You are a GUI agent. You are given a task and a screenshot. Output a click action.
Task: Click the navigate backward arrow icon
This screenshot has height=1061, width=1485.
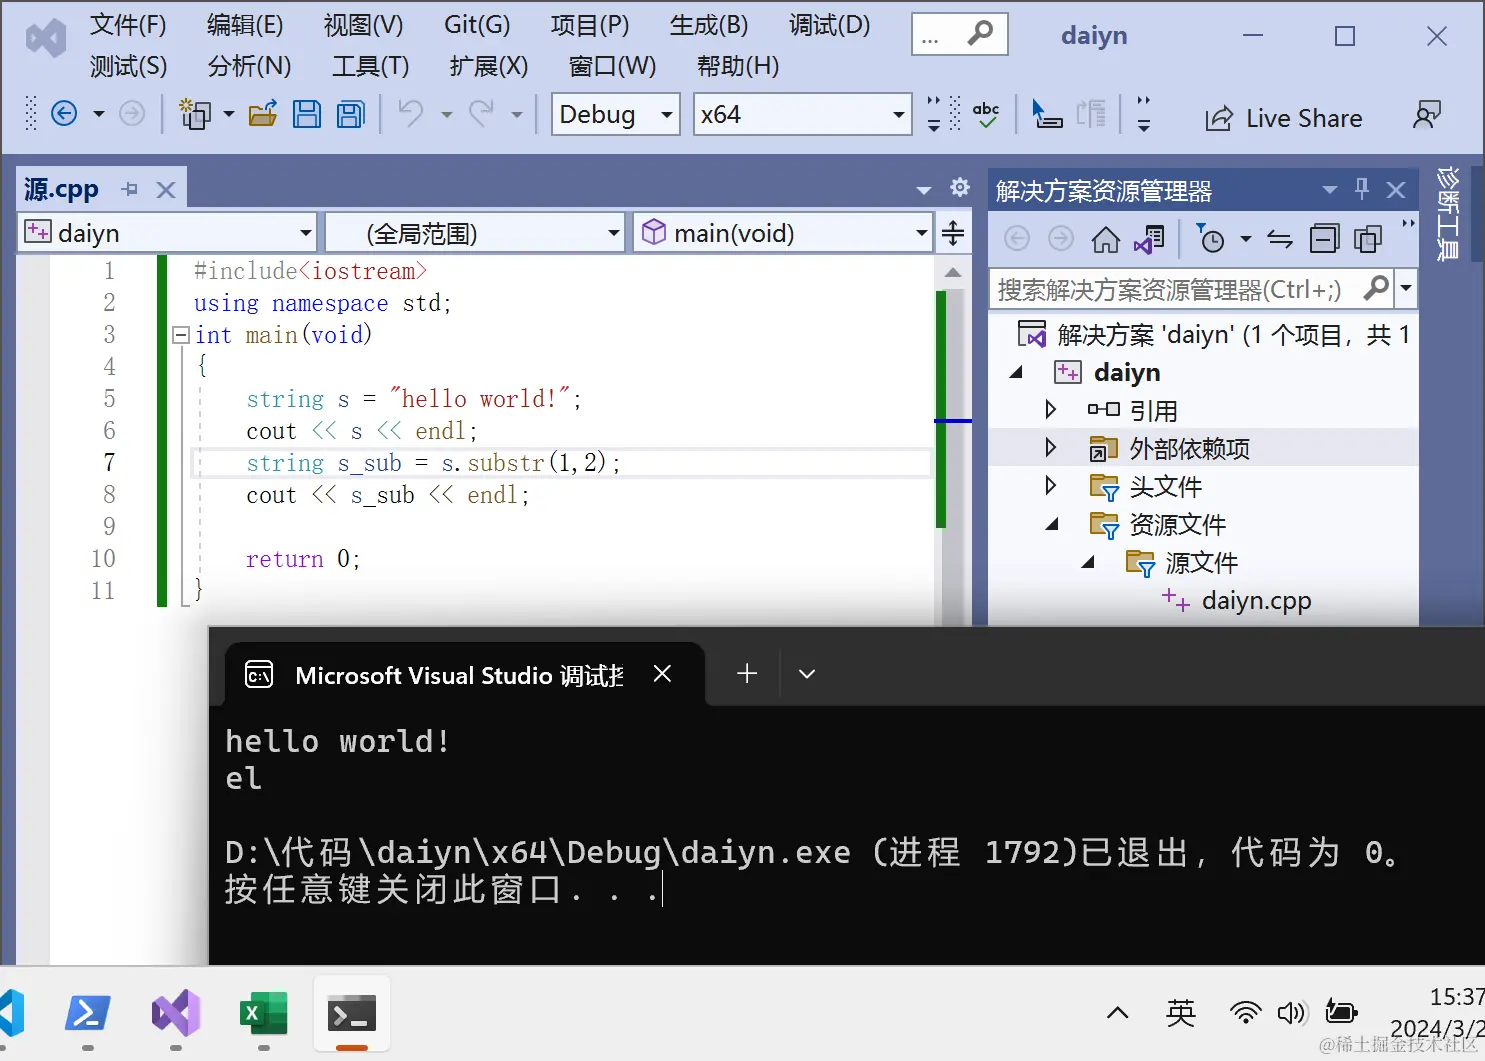(x=64, y=114)
